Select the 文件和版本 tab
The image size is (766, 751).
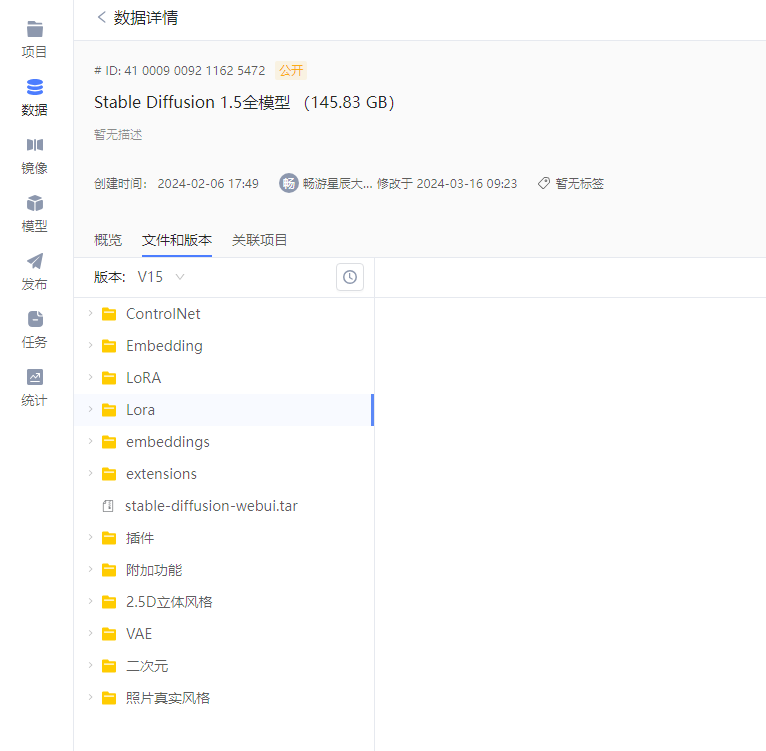(x=177, y=240)
